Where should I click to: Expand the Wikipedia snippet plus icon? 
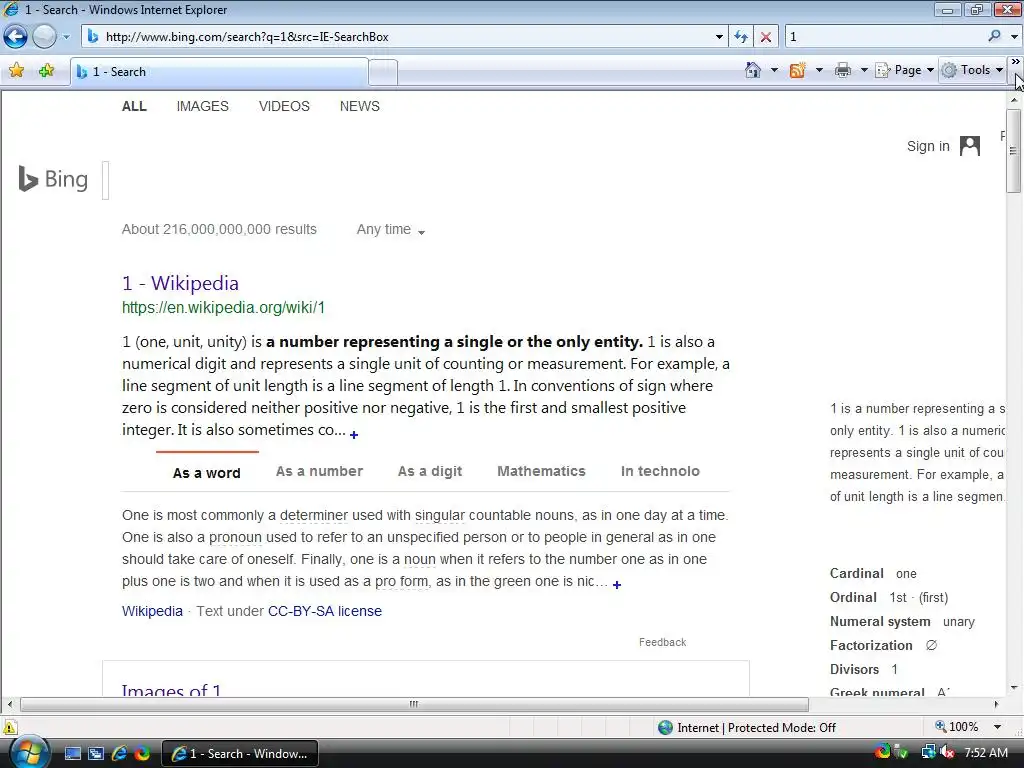coord(354,434)
